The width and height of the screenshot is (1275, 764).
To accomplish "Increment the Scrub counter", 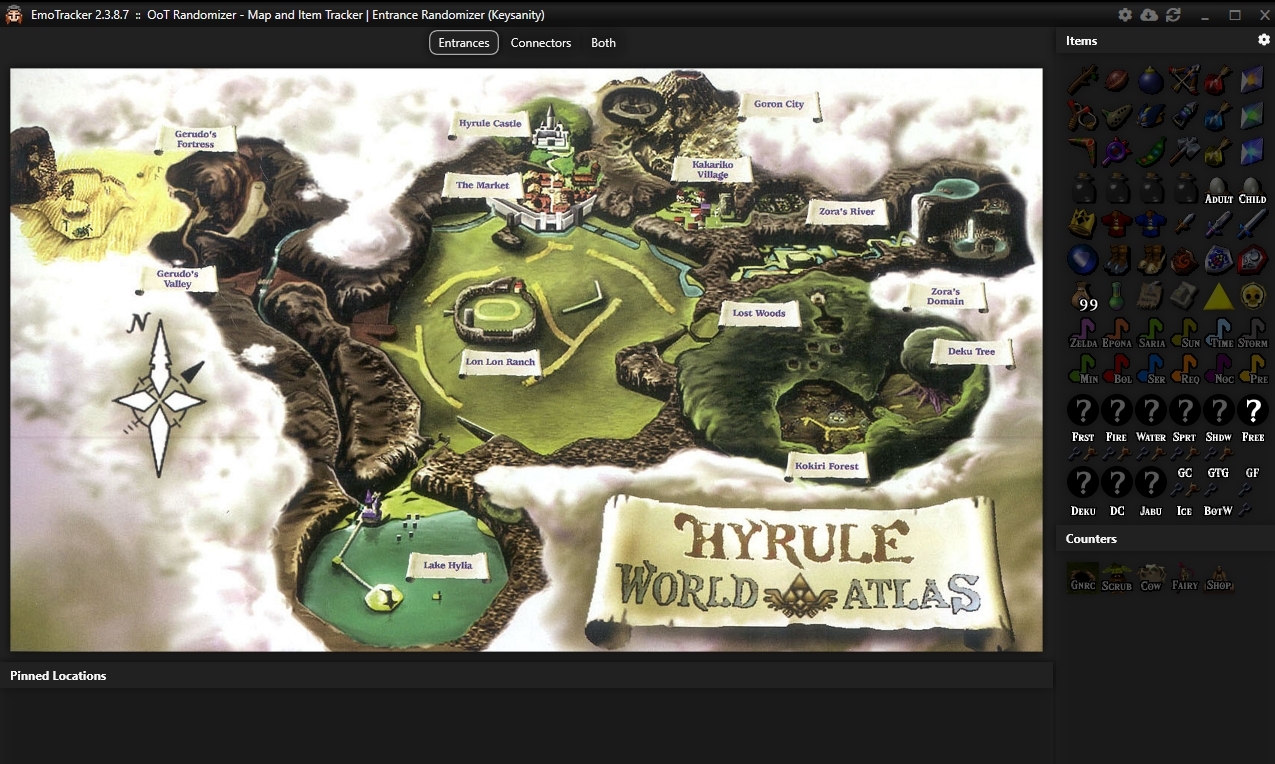I will coord(1117,578).
